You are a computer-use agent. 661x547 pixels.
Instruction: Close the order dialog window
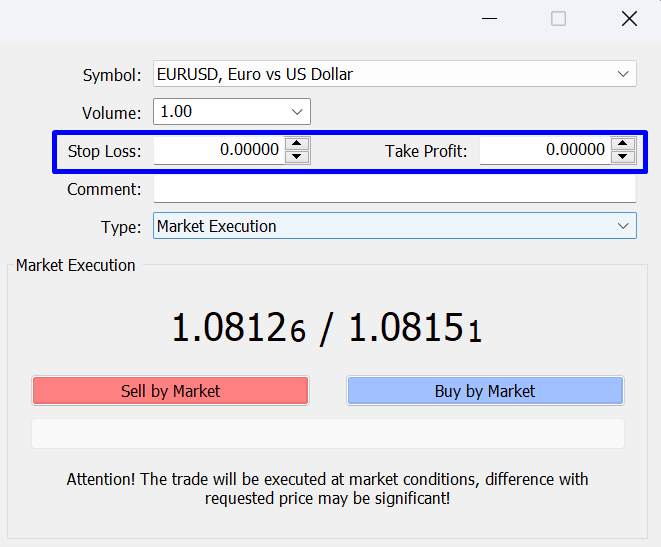click(x=629, y=19)
